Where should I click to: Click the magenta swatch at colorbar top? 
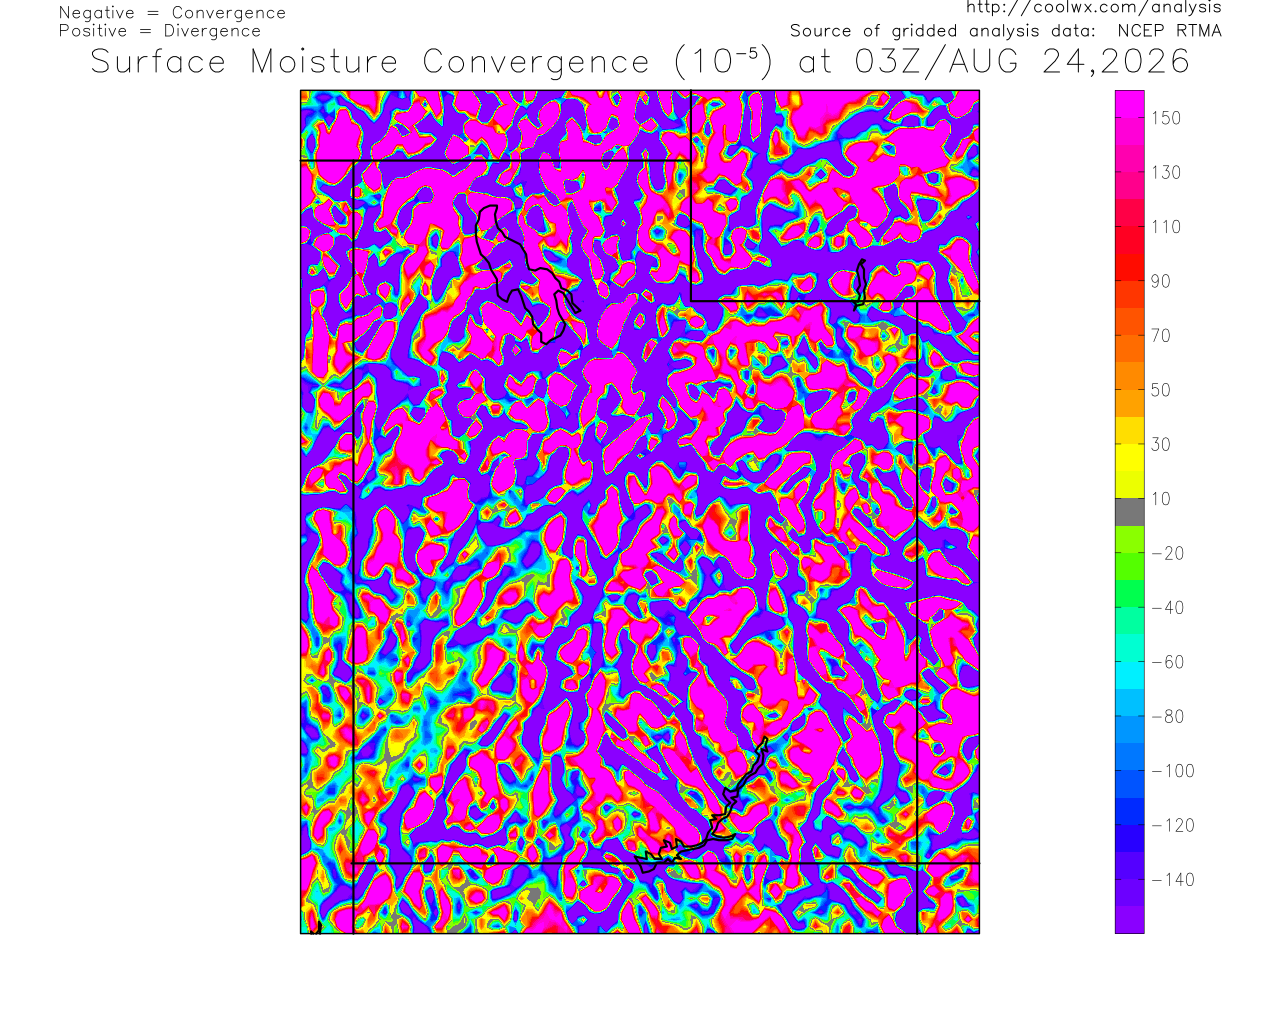(x=1130, y=103)
